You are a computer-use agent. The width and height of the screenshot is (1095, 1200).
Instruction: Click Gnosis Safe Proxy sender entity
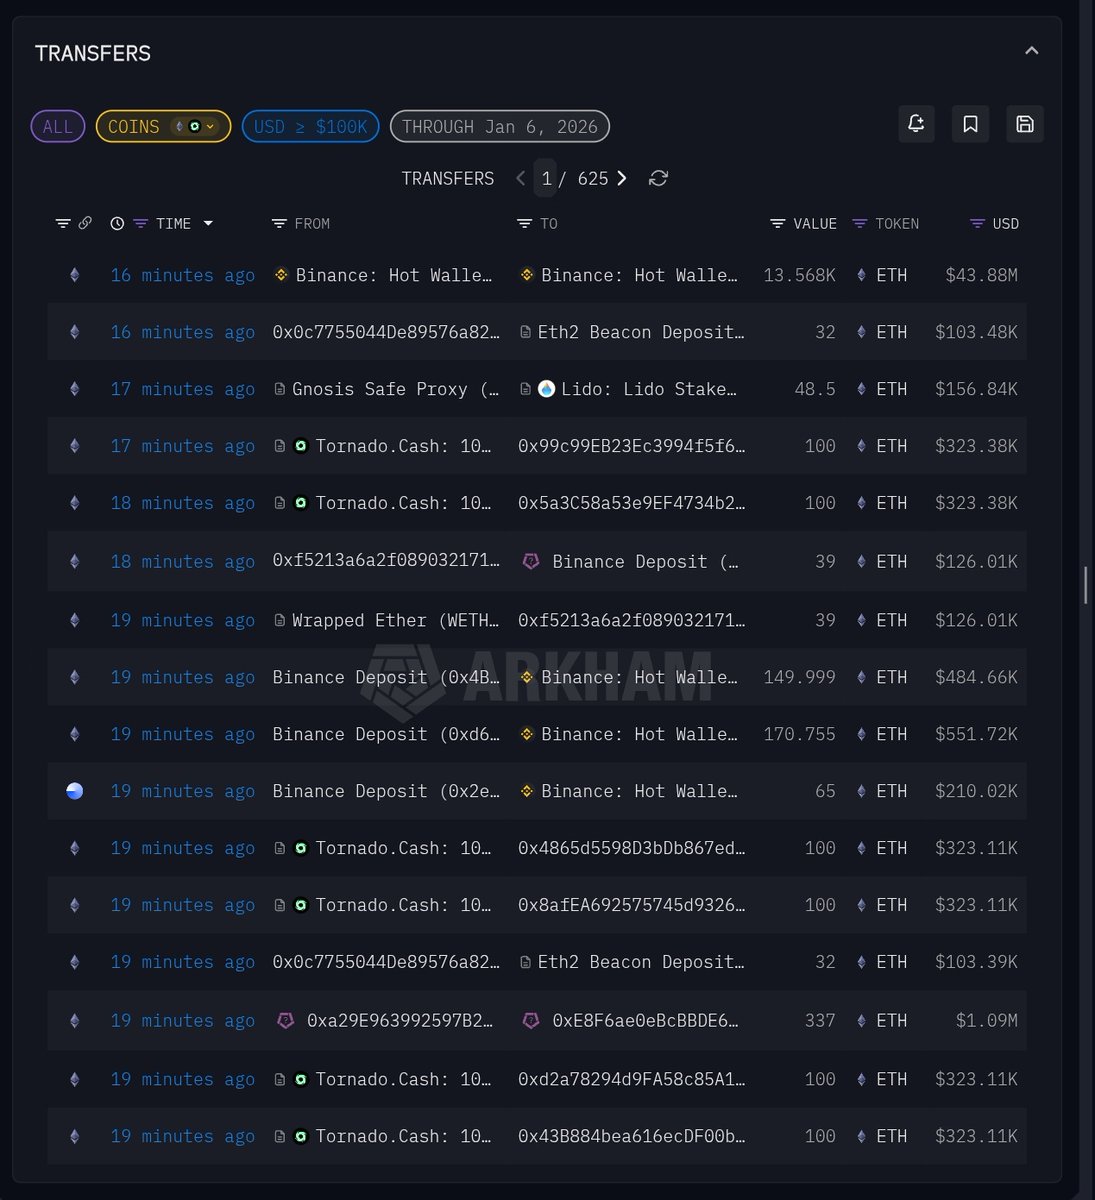[395, 389]
